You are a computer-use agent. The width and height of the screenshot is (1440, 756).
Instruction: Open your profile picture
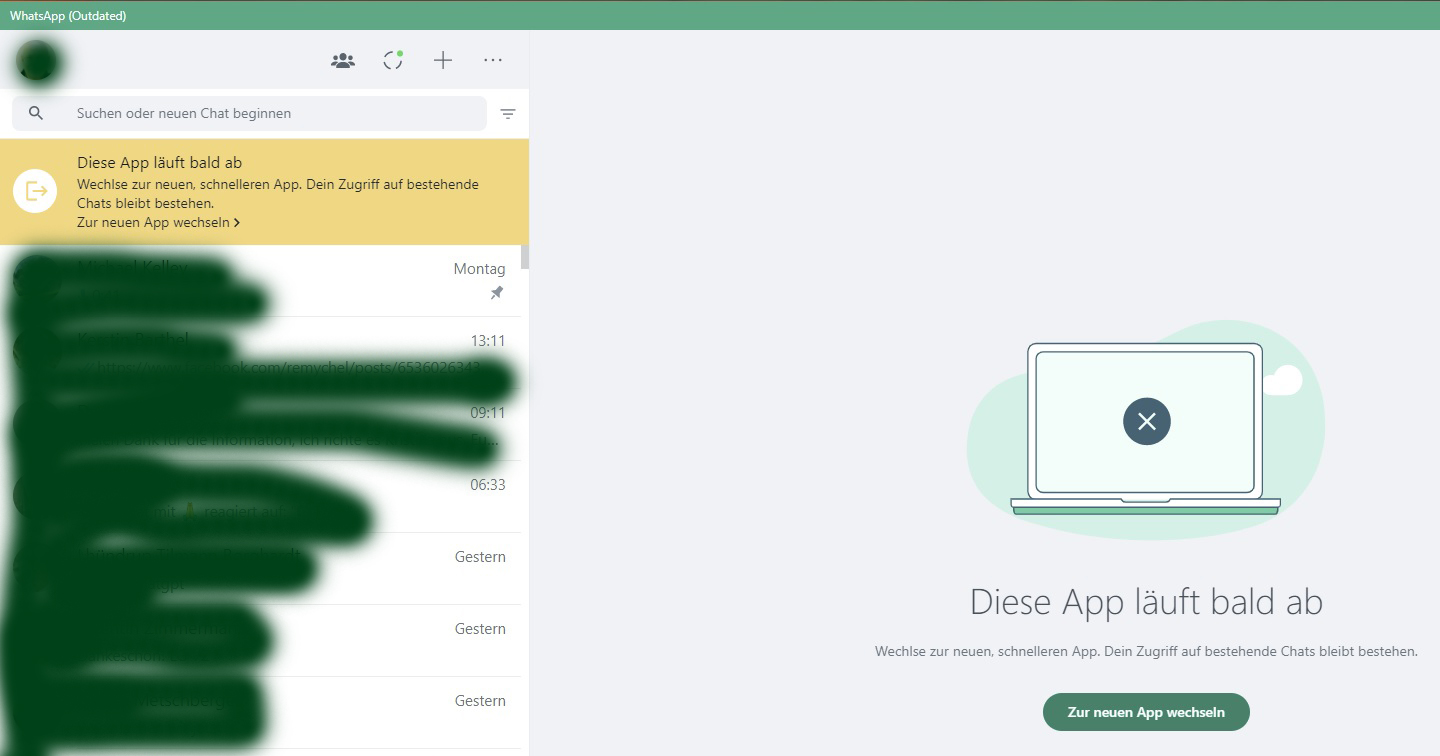[36, 60]
